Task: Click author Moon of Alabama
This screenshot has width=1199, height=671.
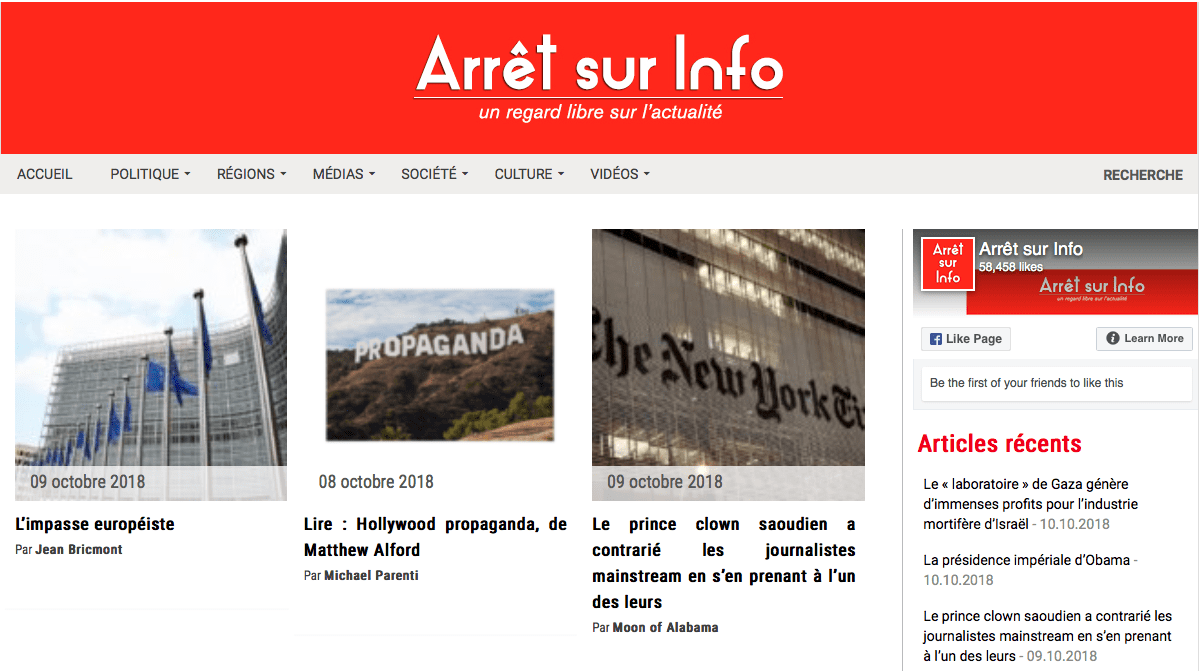Action: click(x=665, y=627)
